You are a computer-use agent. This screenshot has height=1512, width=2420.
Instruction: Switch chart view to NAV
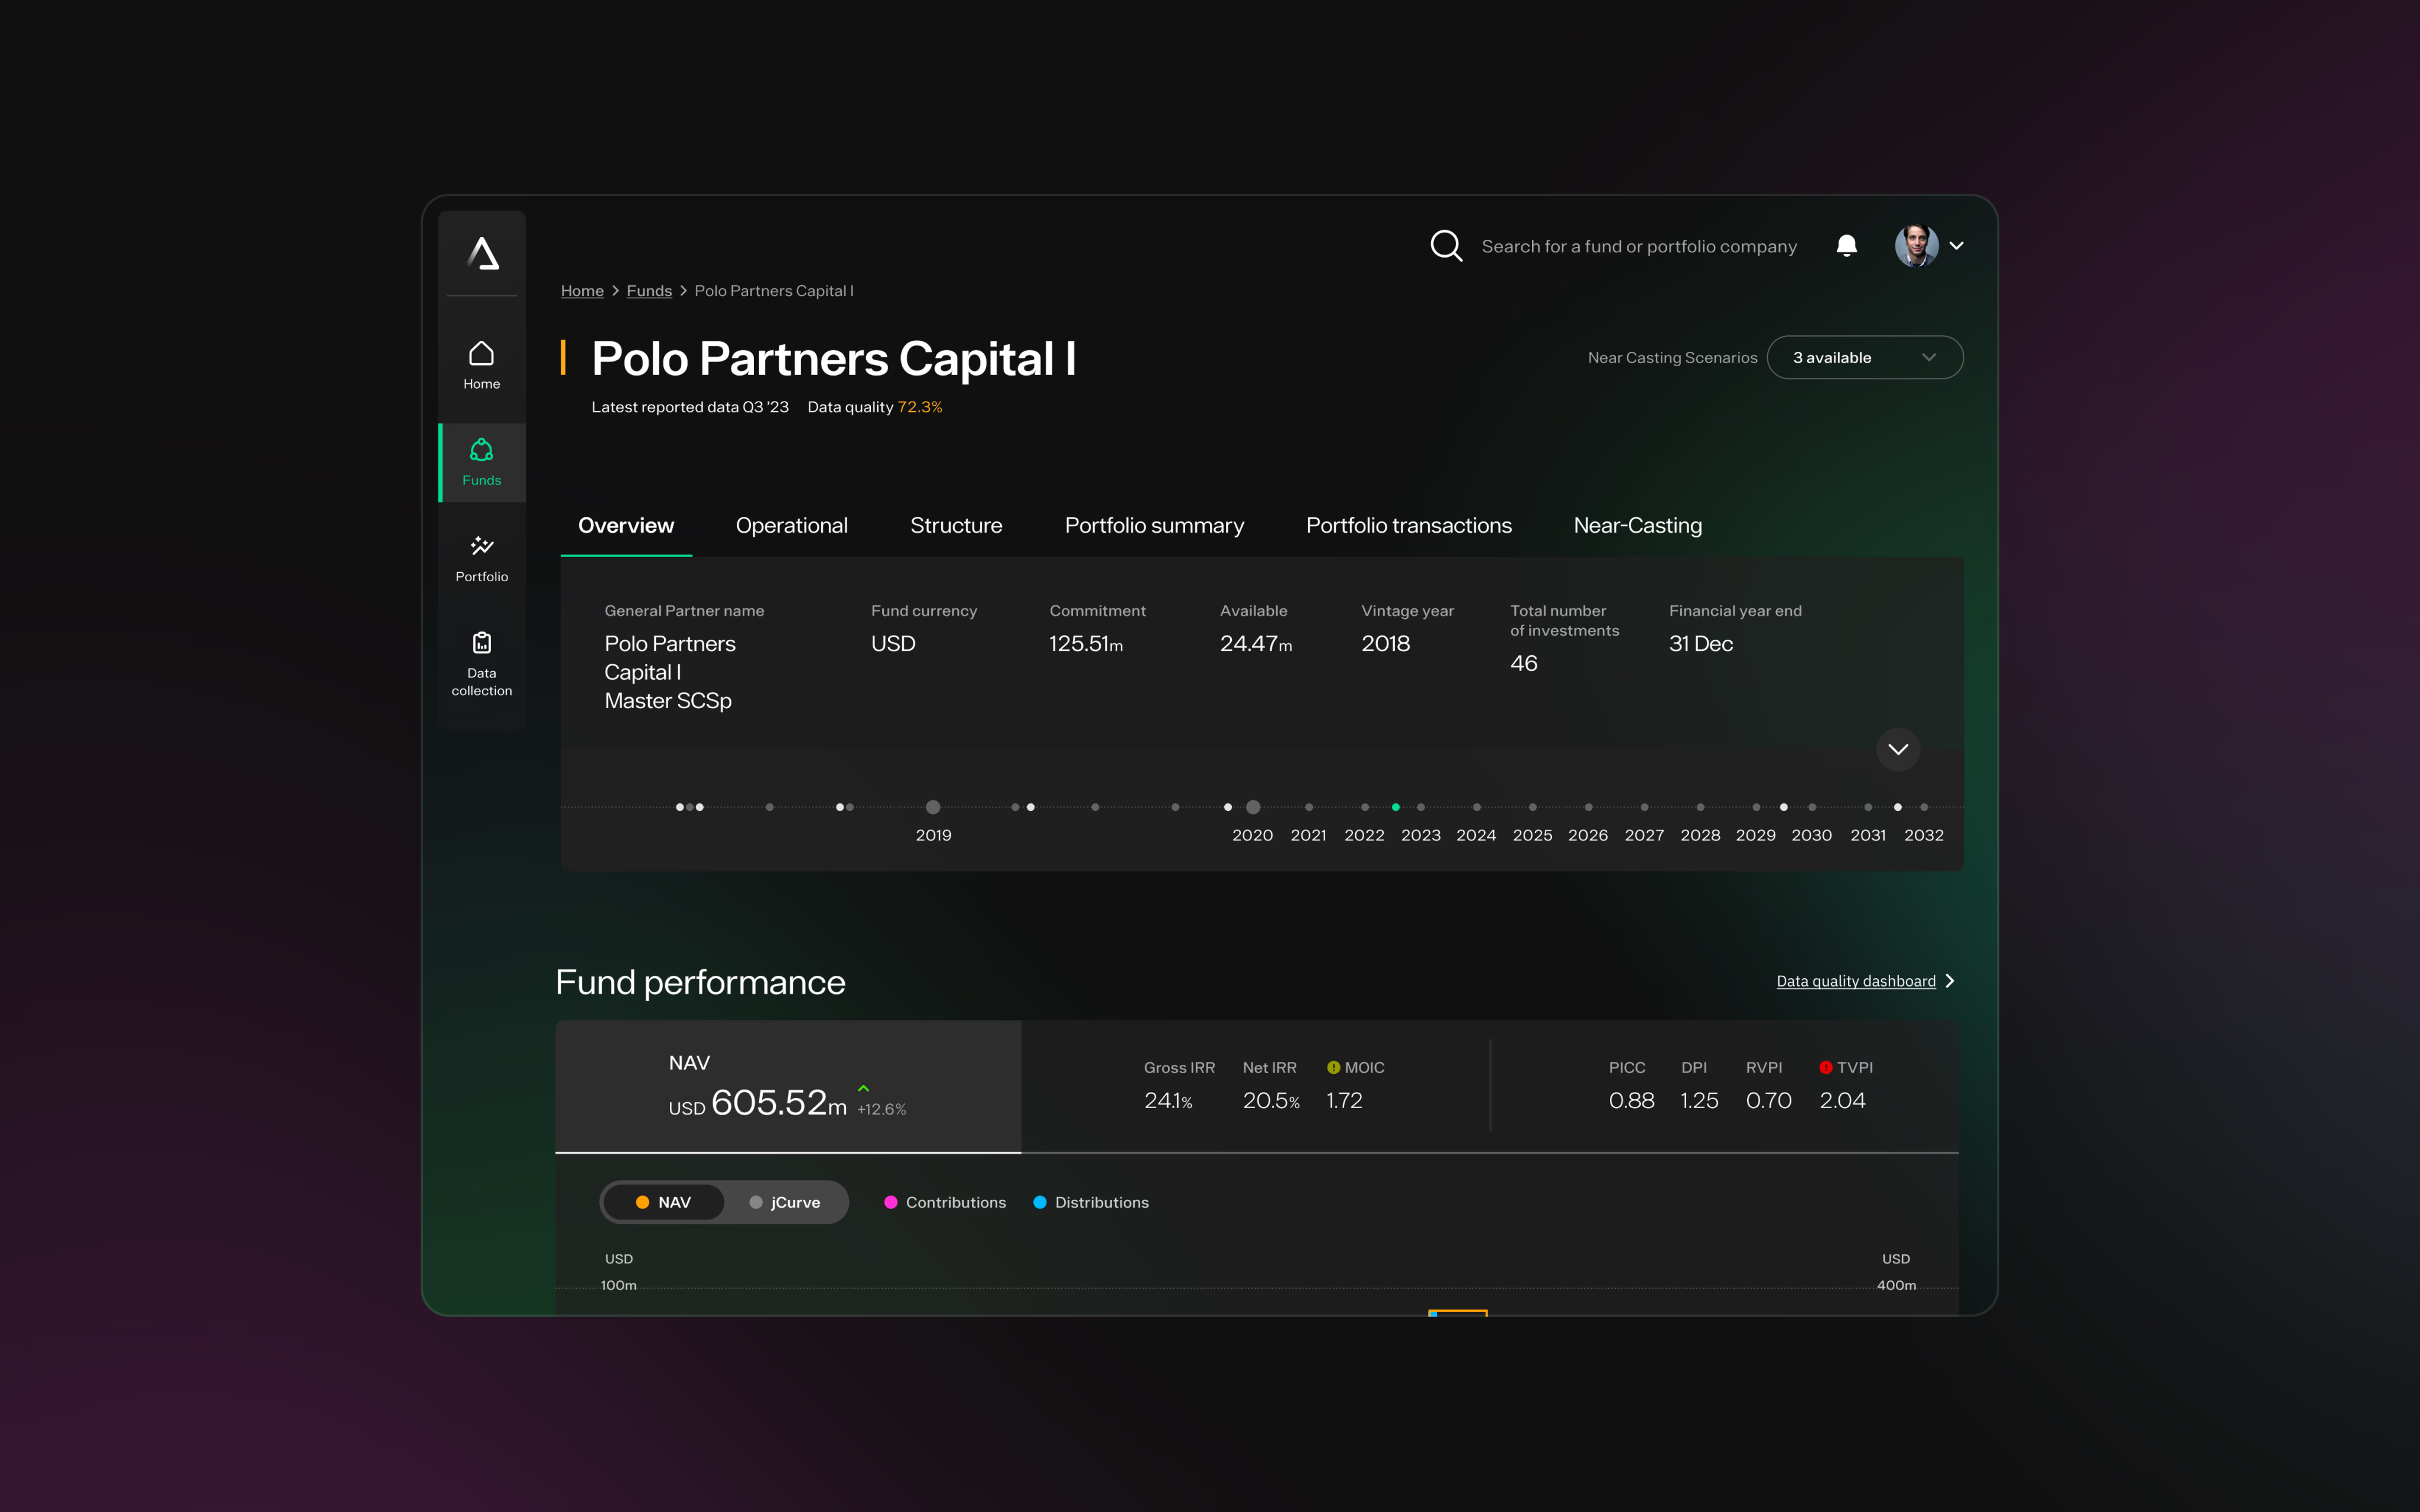[x=663, y=1202]
